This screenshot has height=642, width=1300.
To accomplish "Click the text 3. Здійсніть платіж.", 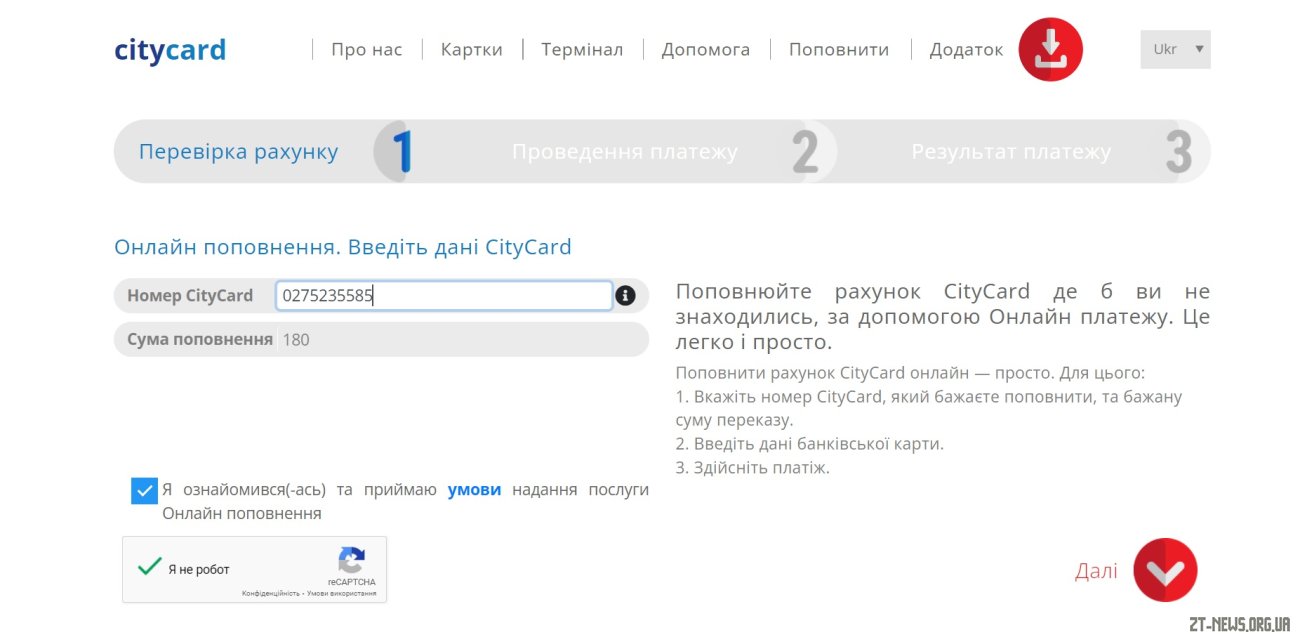I will click(752, 467).
